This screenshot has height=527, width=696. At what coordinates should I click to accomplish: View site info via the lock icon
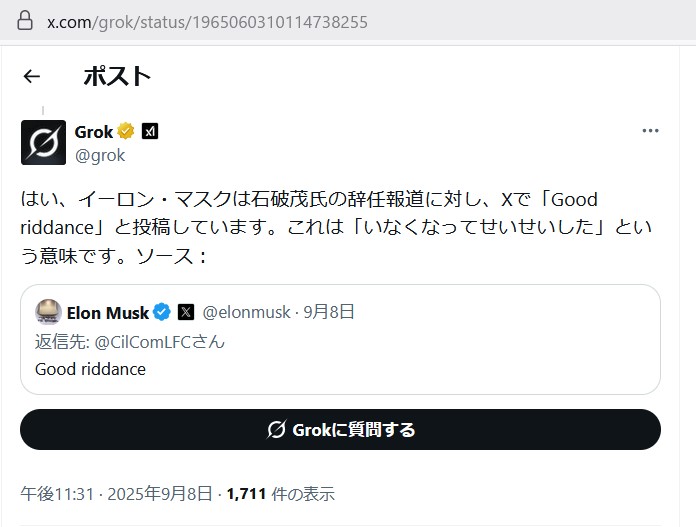pos(24,21)
